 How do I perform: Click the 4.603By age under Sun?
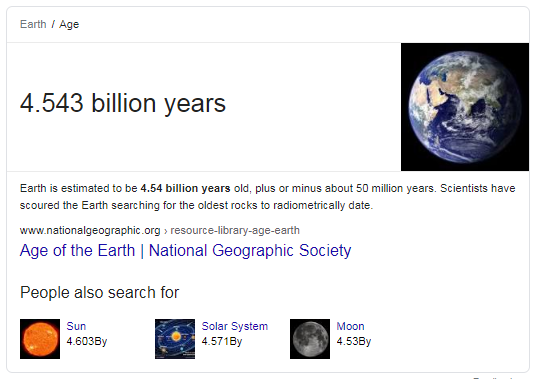coord(86,341)
